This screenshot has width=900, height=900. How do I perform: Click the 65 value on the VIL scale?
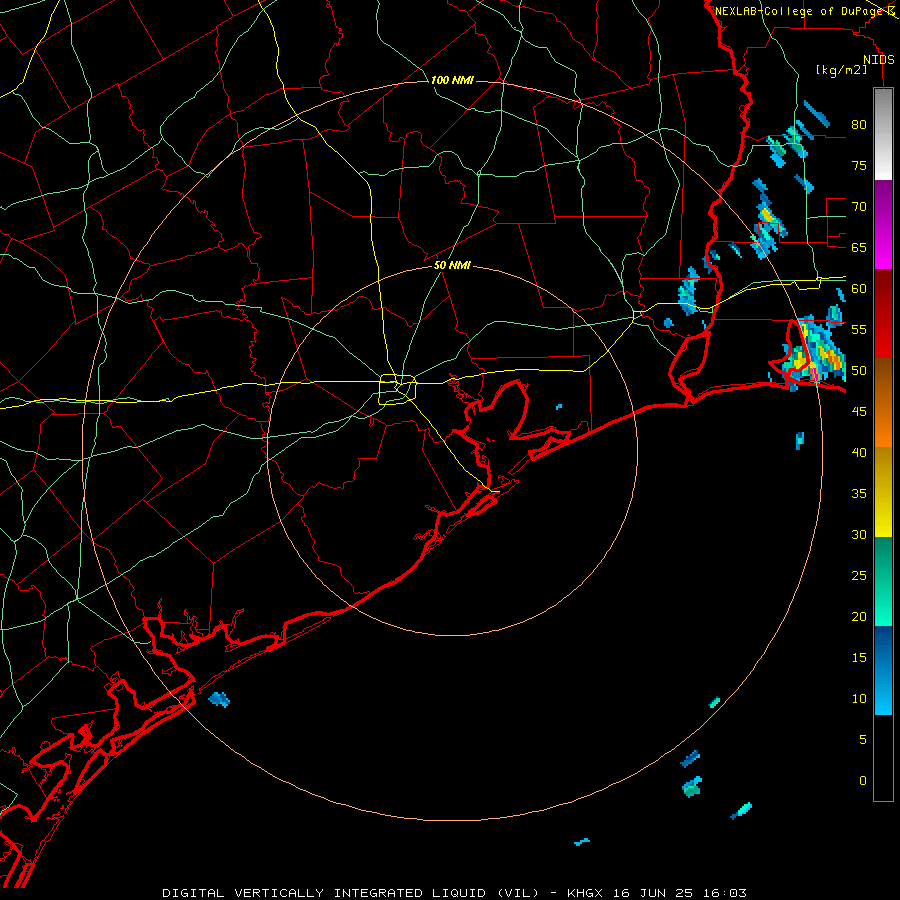[x=859, y=247]
